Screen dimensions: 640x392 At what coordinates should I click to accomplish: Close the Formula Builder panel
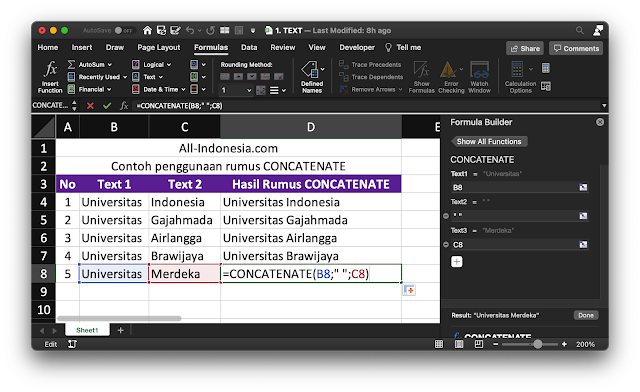click(x=600, y=122)
